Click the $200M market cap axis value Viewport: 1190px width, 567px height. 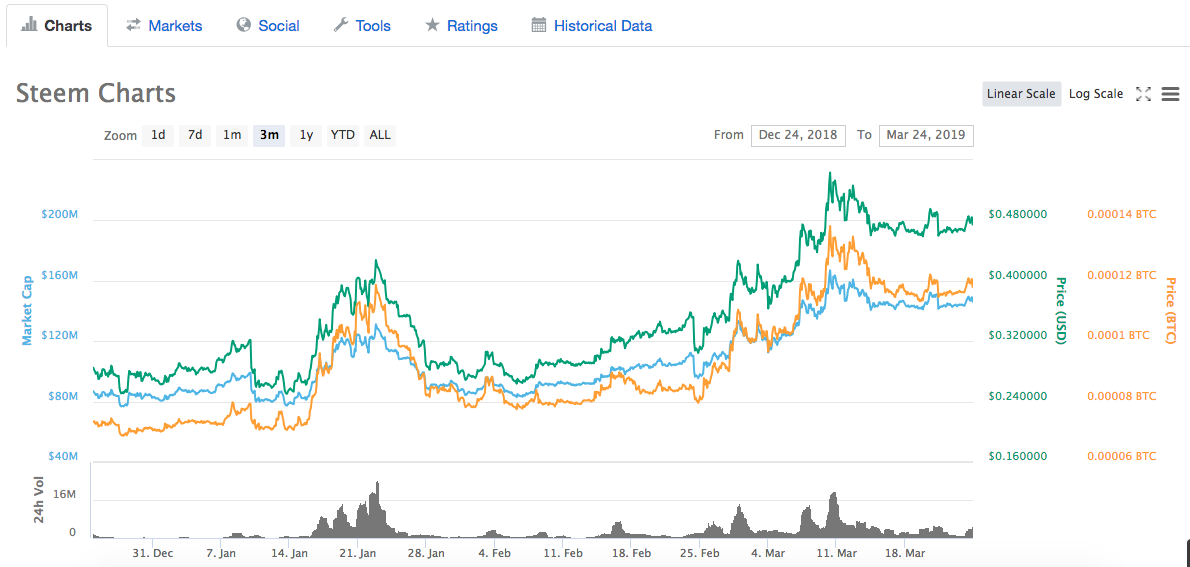pos(58,215)
